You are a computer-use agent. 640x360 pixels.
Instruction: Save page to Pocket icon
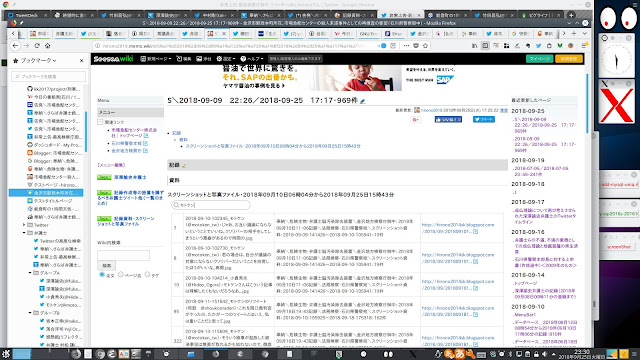(x=416, y=46)
